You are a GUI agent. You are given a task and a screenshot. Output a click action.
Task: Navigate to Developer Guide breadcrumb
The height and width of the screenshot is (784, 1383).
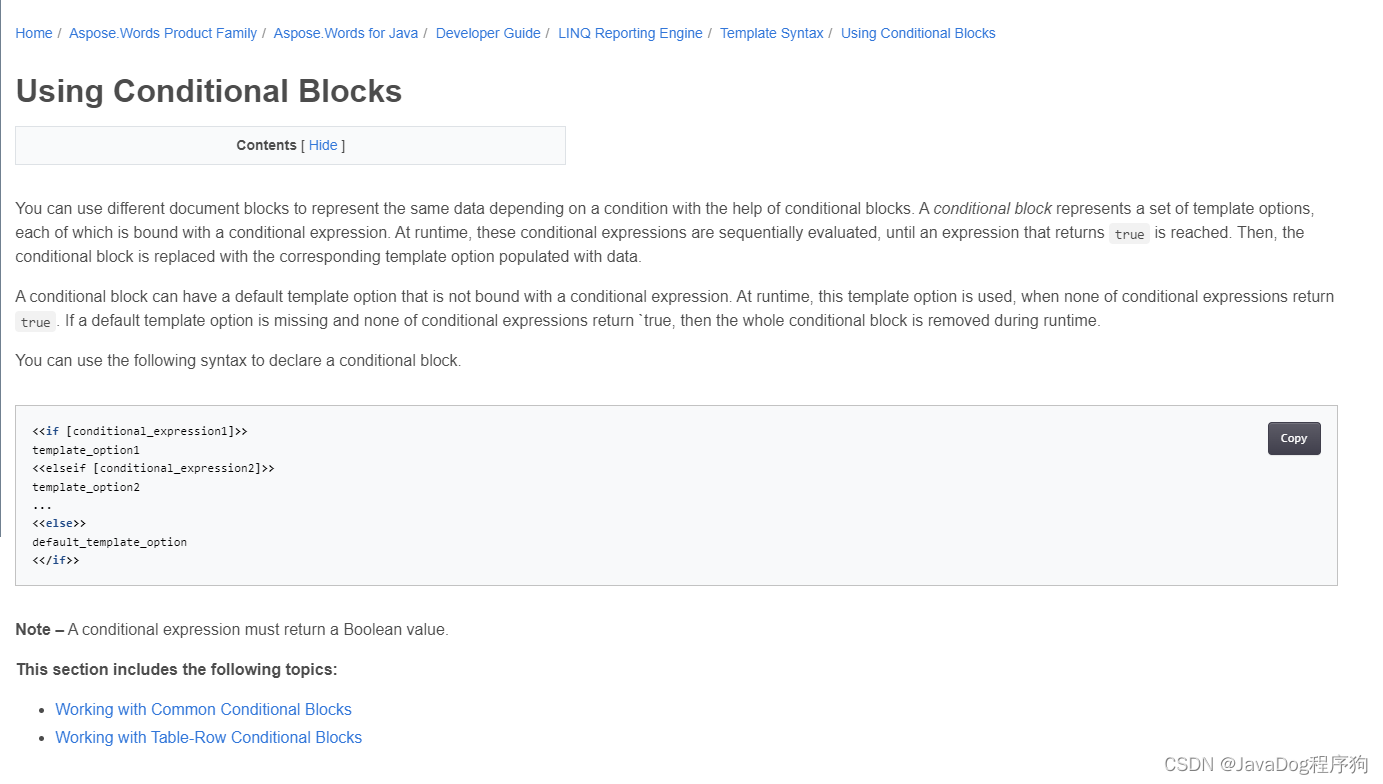488,33
